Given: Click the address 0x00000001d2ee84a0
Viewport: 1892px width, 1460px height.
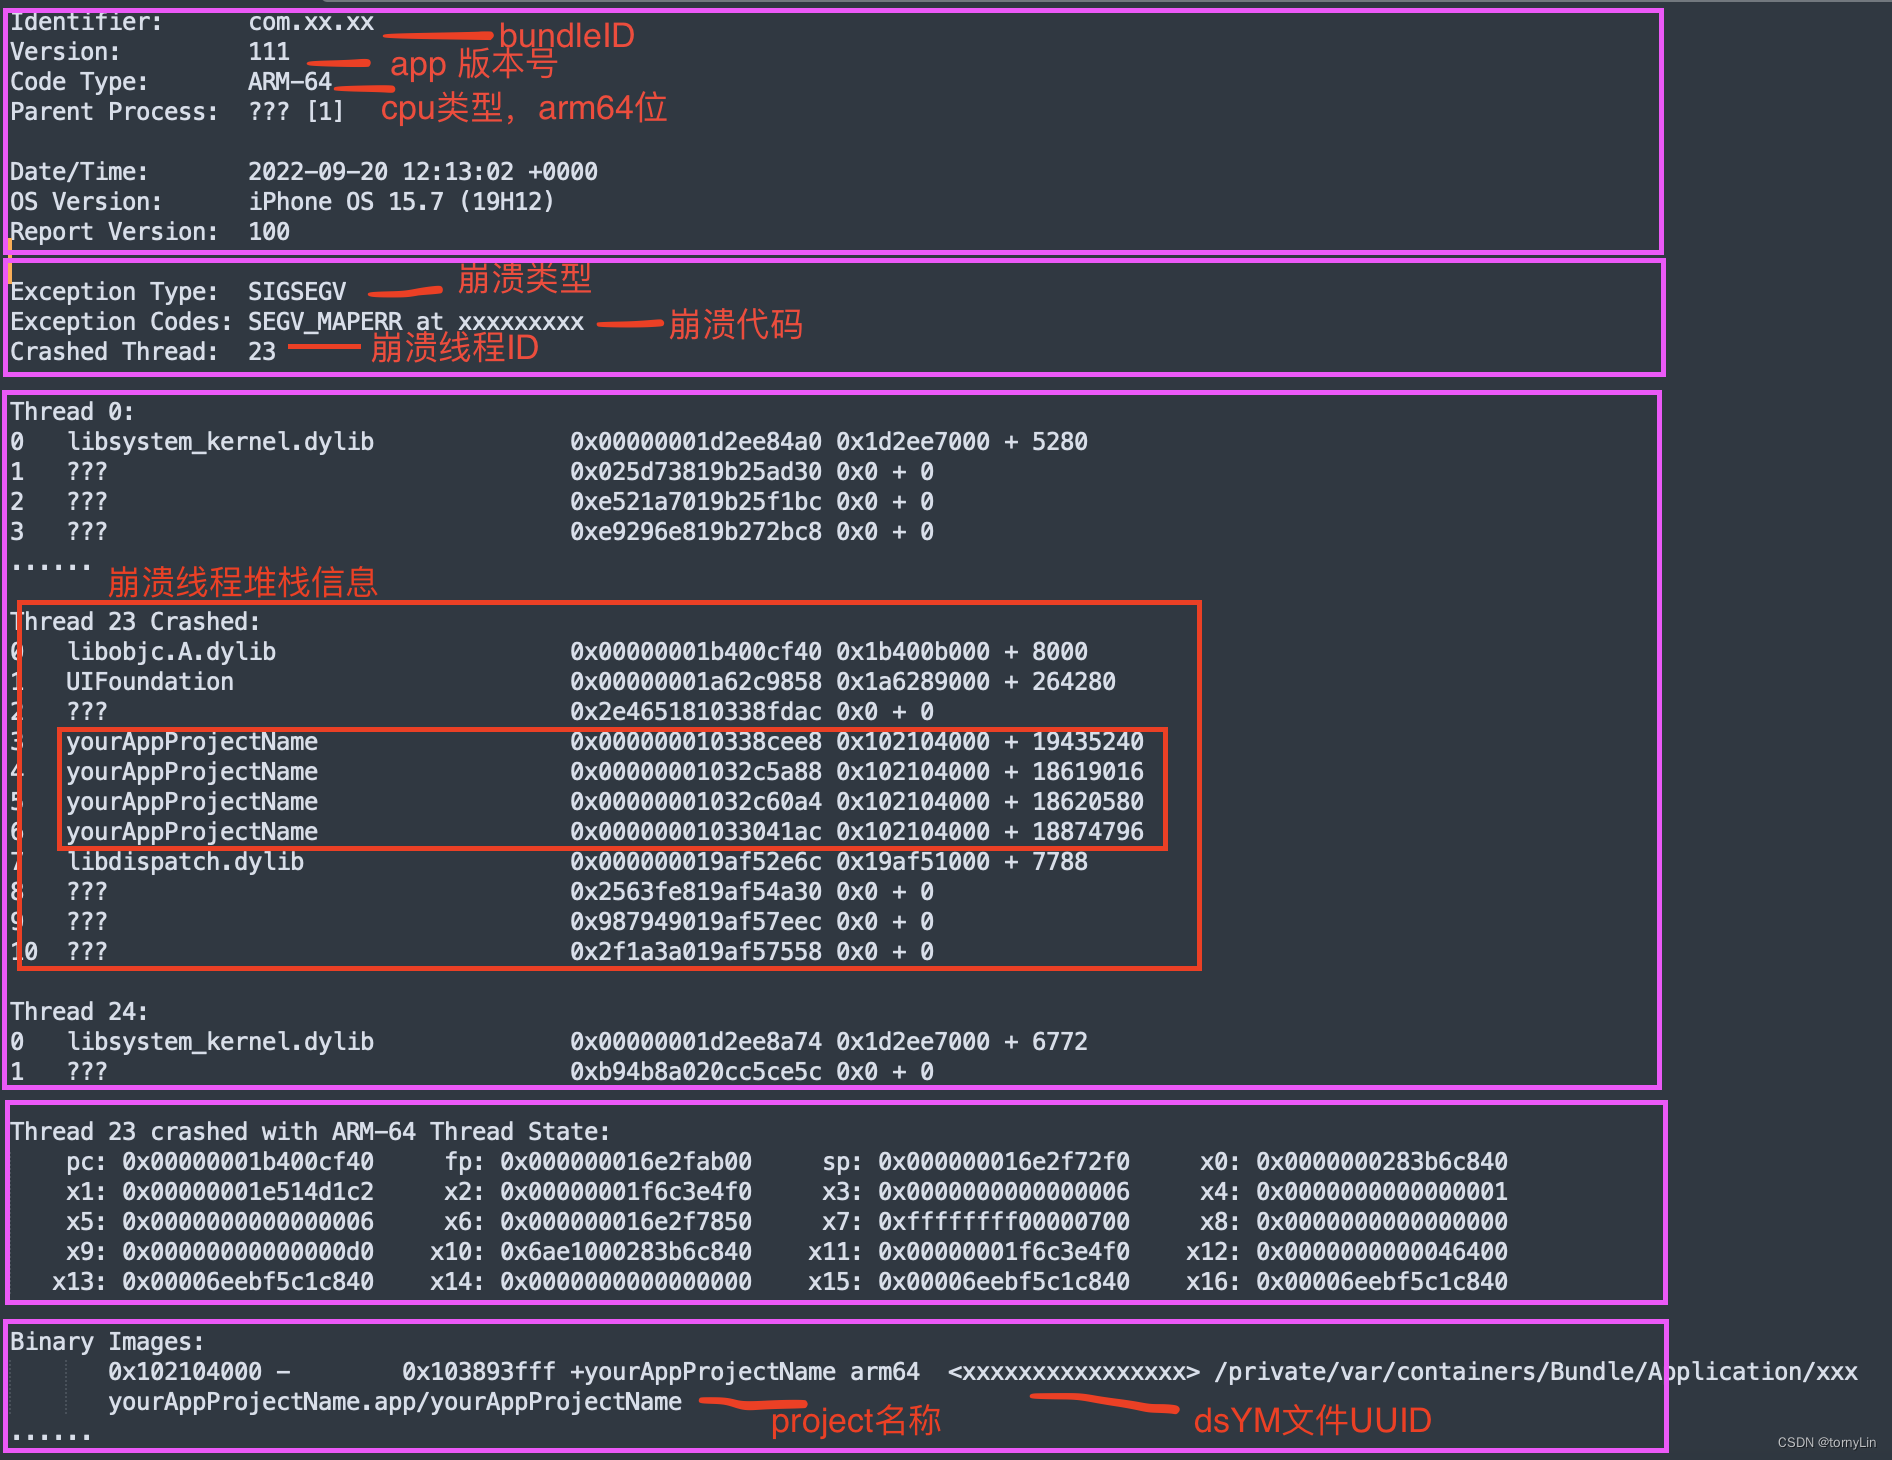Looking at the screenshot, I should click(696, 442).
